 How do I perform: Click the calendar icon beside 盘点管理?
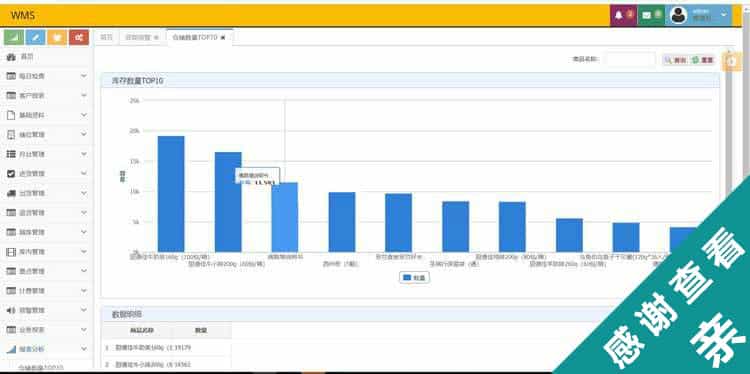(x=11, y=271)
